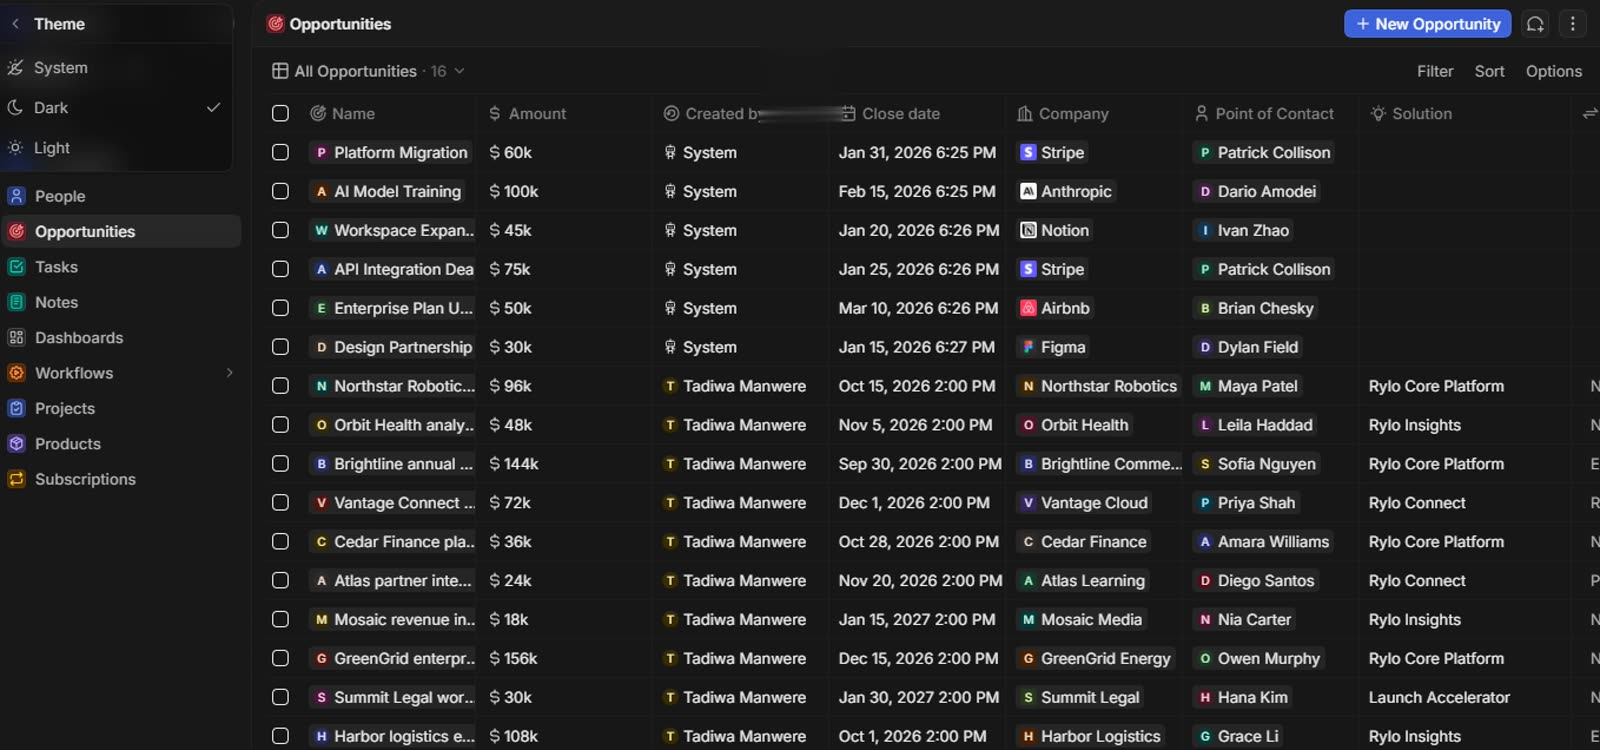This screenshot has height=750, width=1600.
Task: Check the Platform Migration row checkbox
Action: tap(281, 153)
